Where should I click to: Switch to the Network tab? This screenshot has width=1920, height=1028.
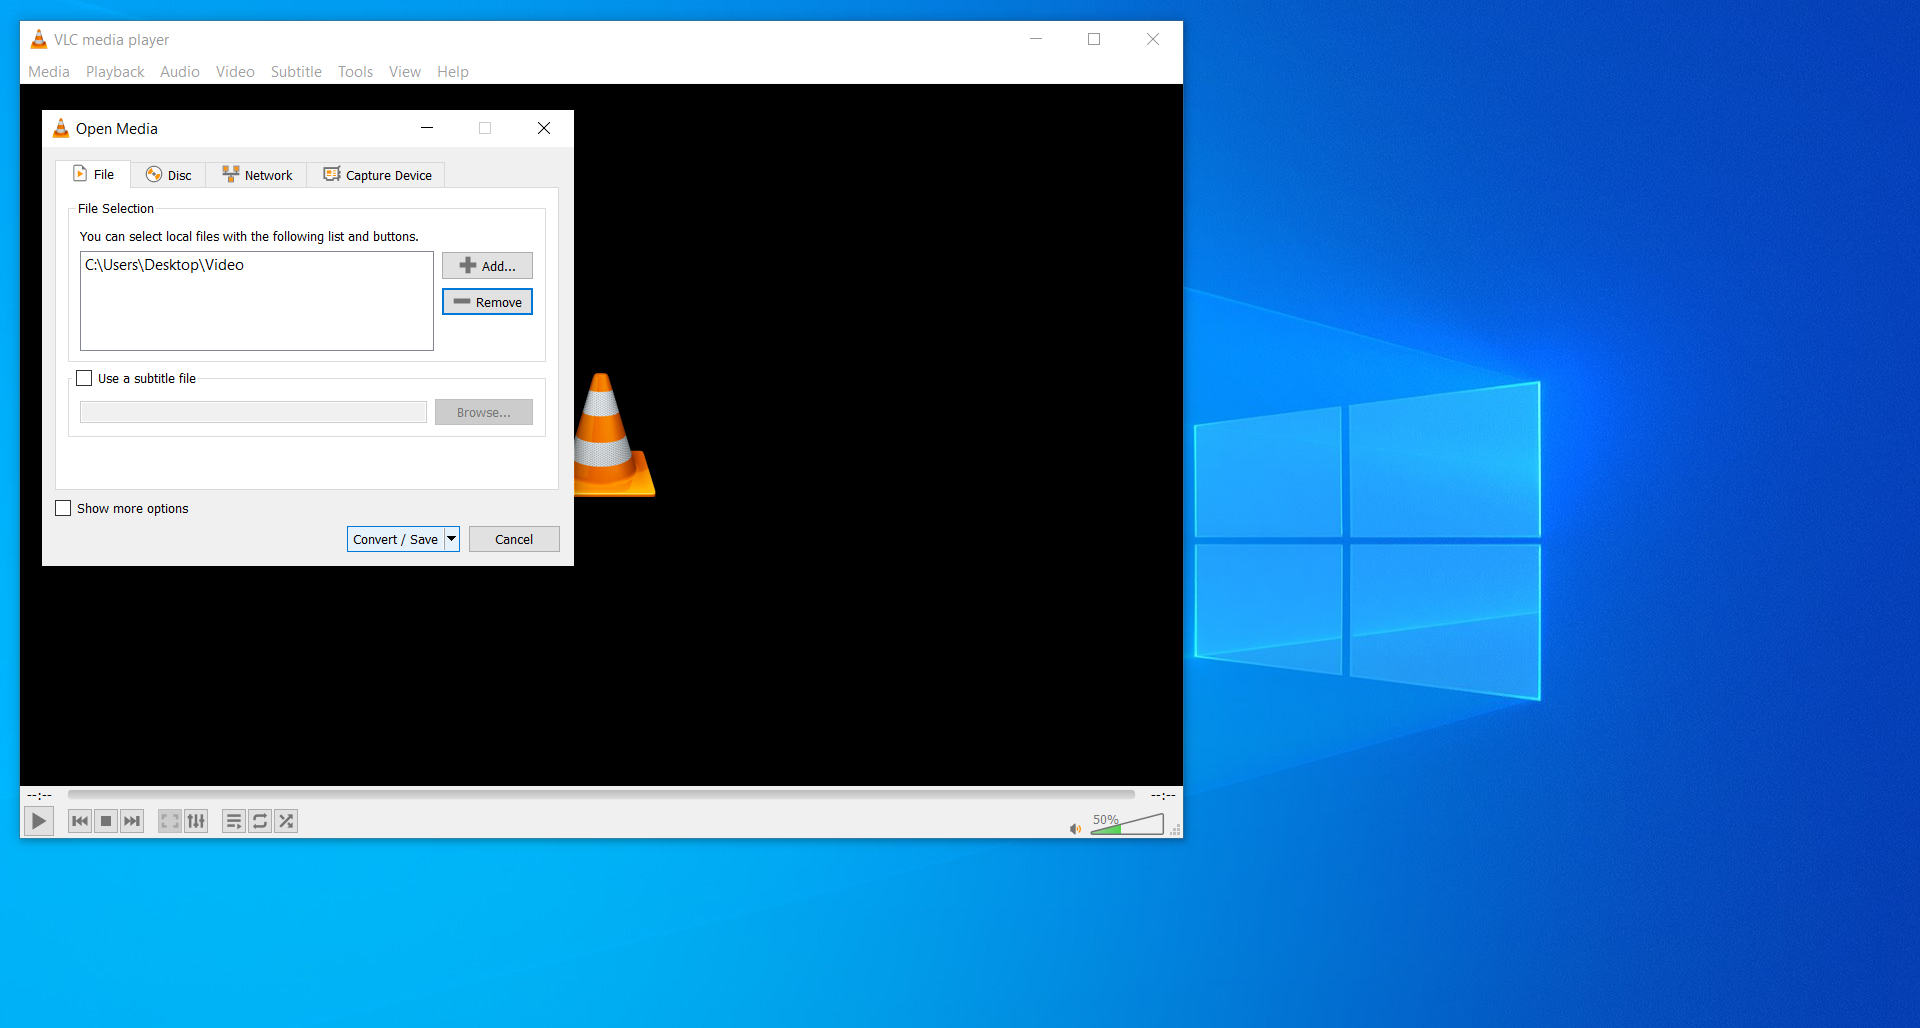tap(257, 175)
